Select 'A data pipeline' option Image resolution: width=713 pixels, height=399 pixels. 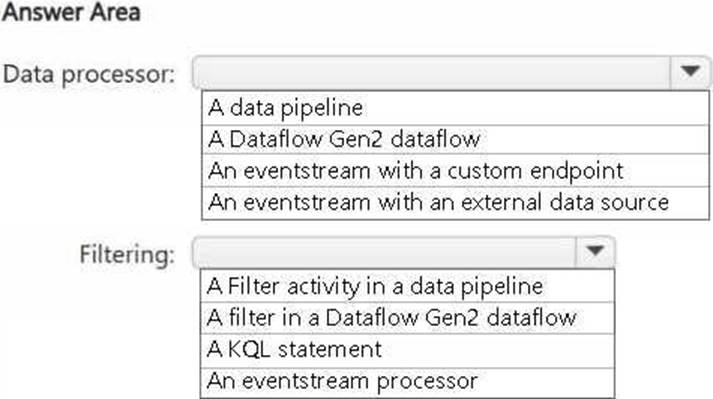(x=455, y=108)
